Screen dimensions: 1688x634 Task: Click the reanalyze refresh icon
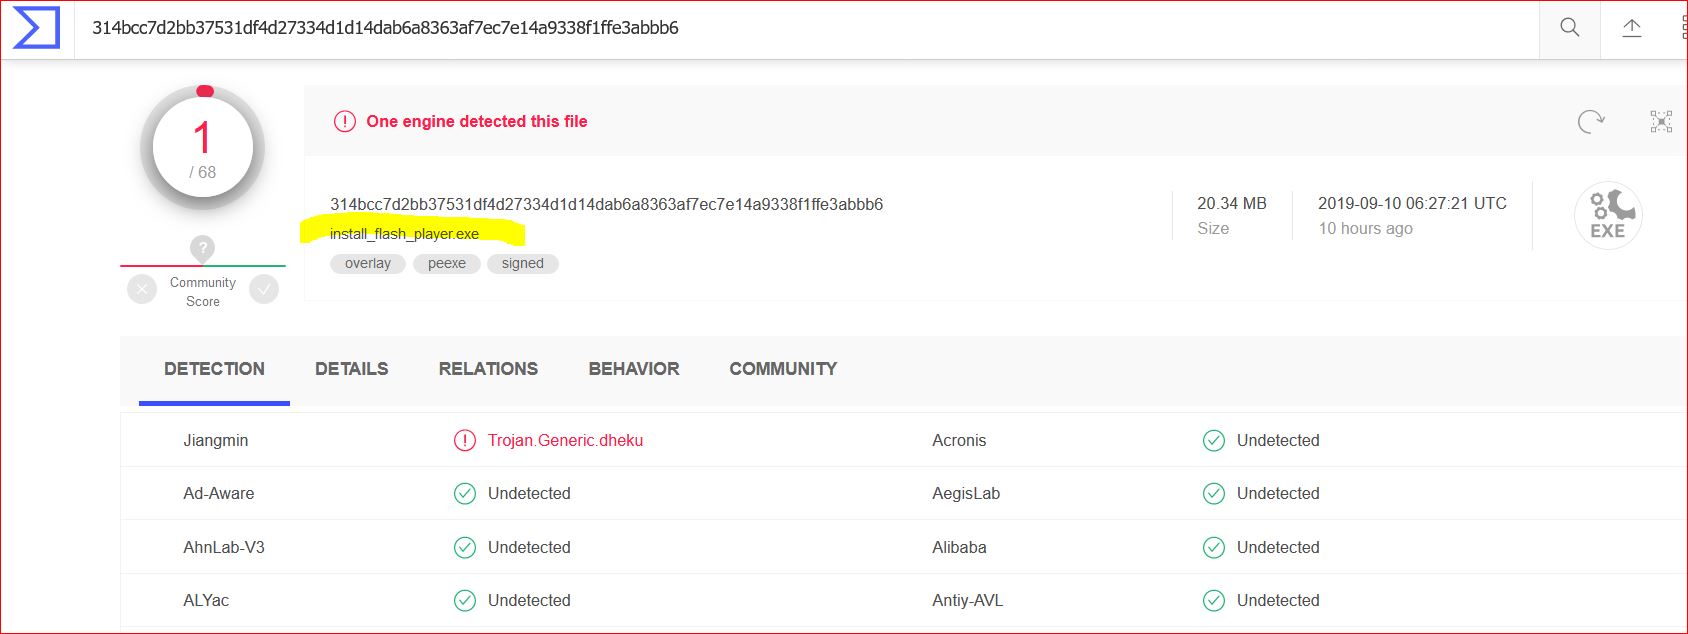tap(1590, 122)
